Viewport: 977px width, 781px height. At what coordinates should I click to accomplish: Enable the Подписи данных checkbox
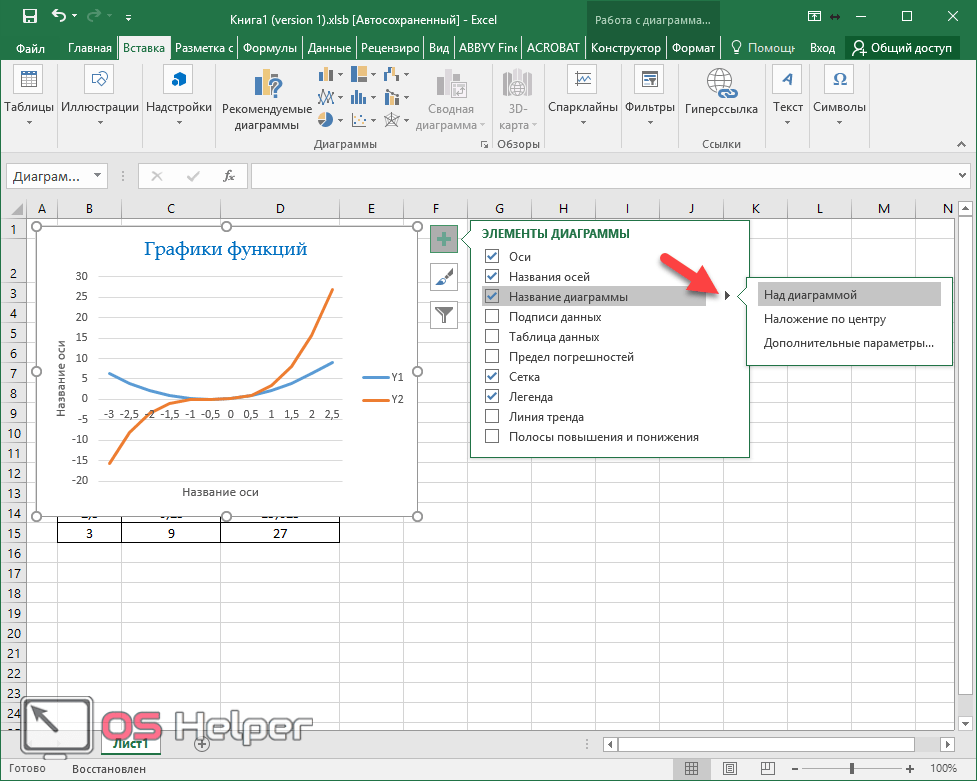[x=492, y=317]
